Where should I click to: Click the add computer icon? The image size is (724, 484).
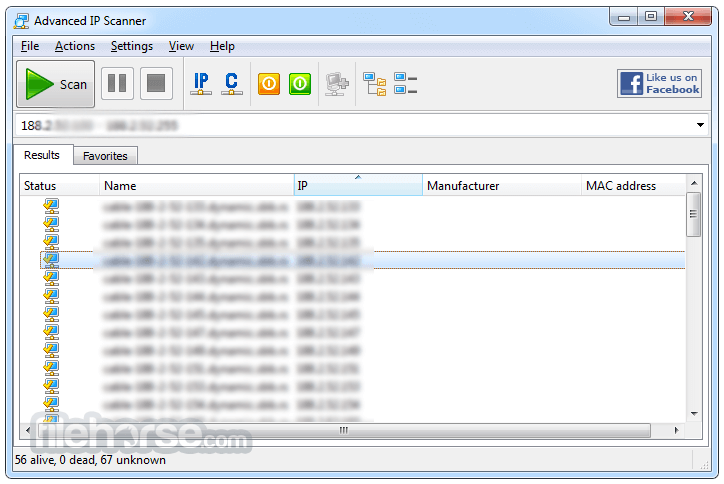click(337, 84)
